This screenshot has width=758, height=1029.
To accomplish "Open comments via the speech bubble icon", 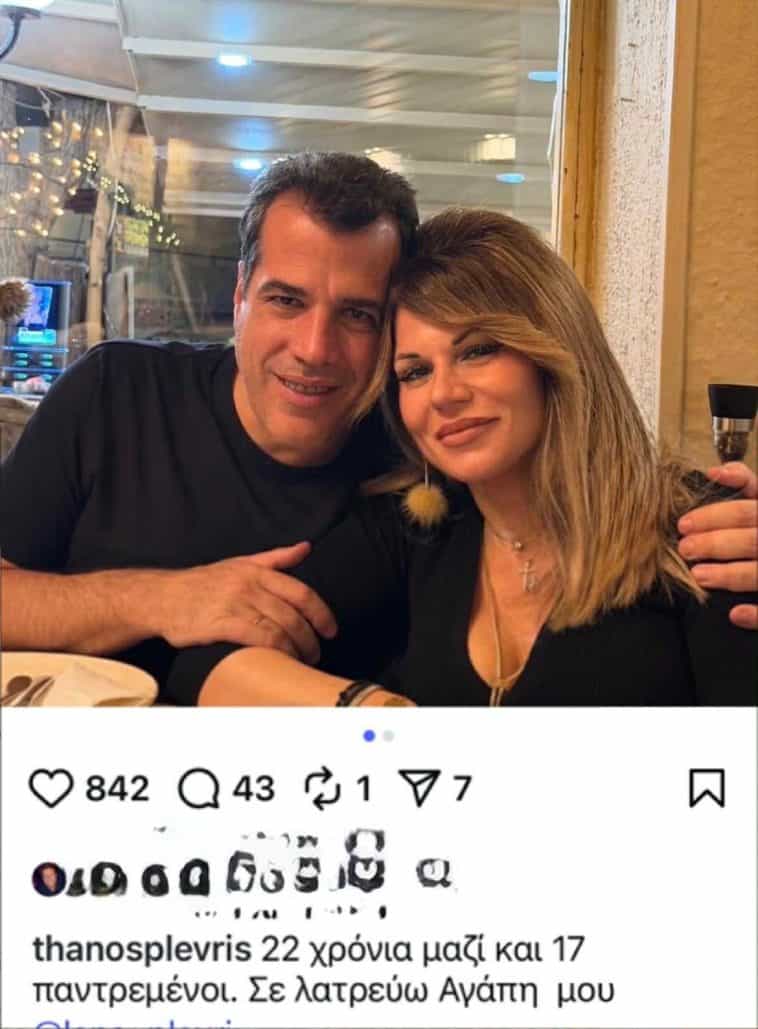I will 200,788.
